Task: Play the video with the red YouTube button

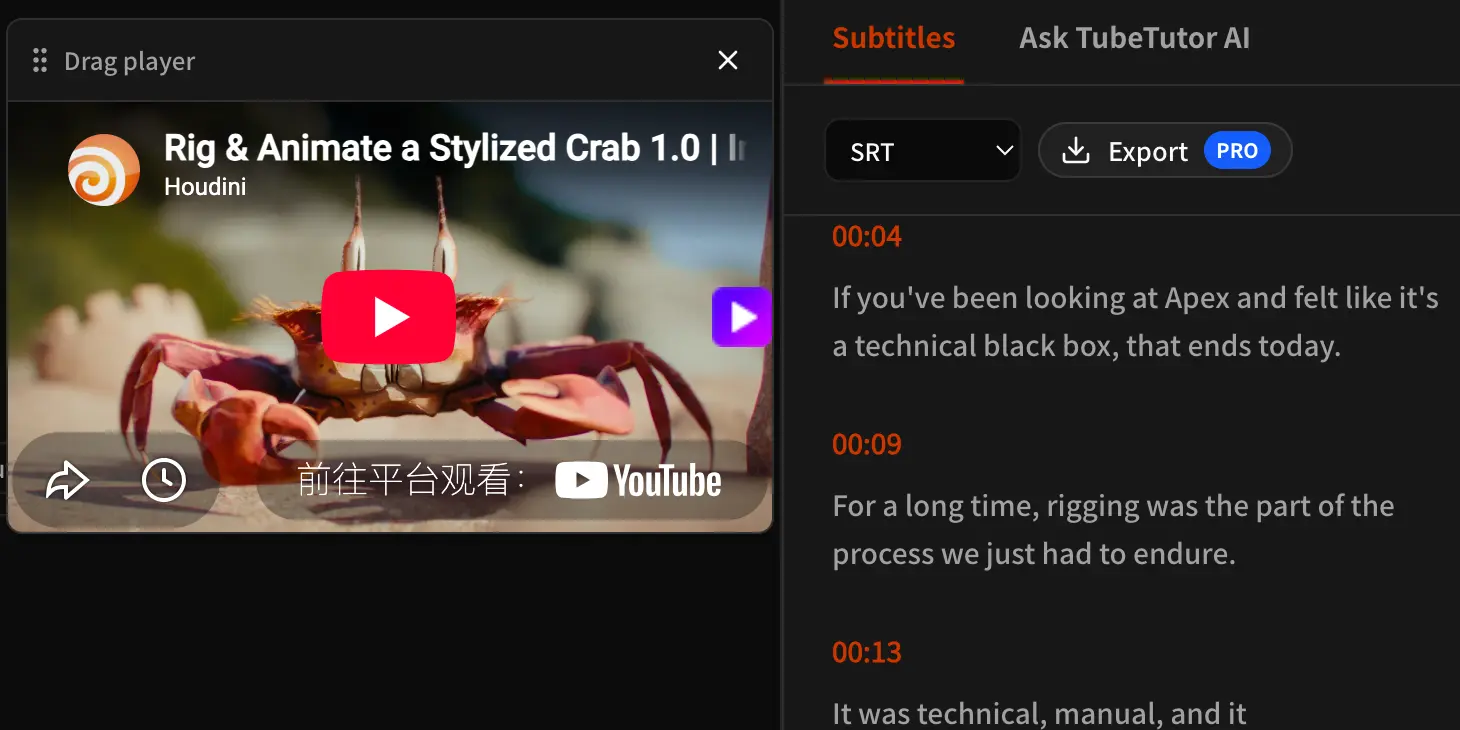Action: [x=389, y=317]
